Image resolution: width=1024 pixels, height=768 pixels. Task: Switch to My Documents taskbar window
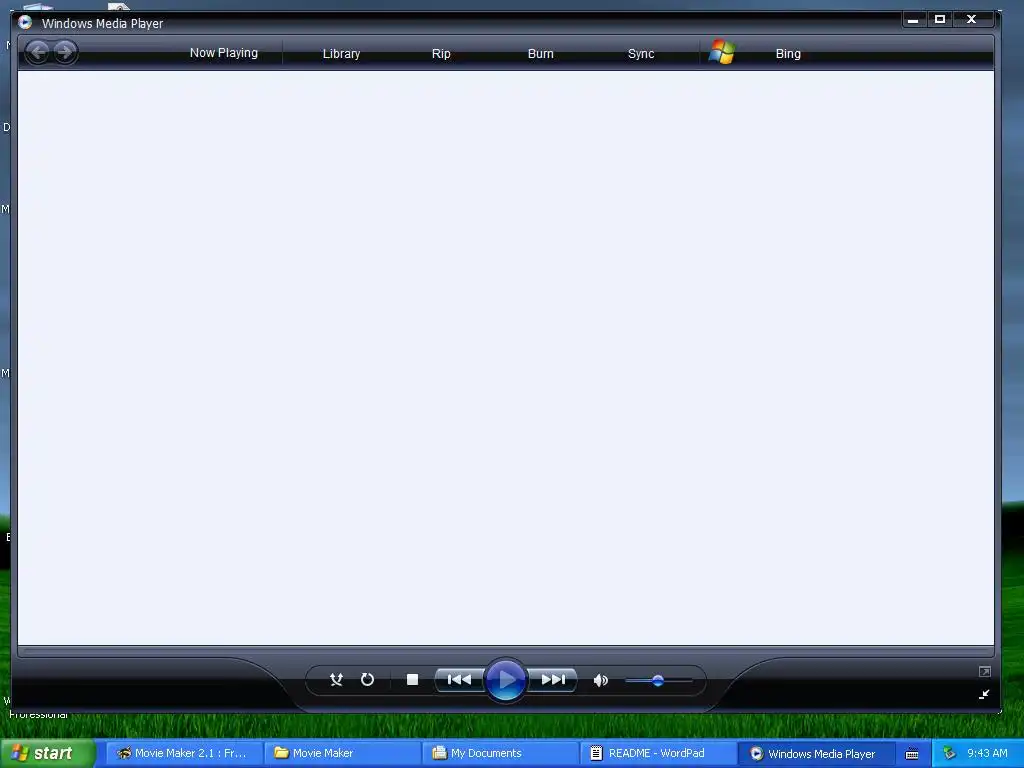500,753
